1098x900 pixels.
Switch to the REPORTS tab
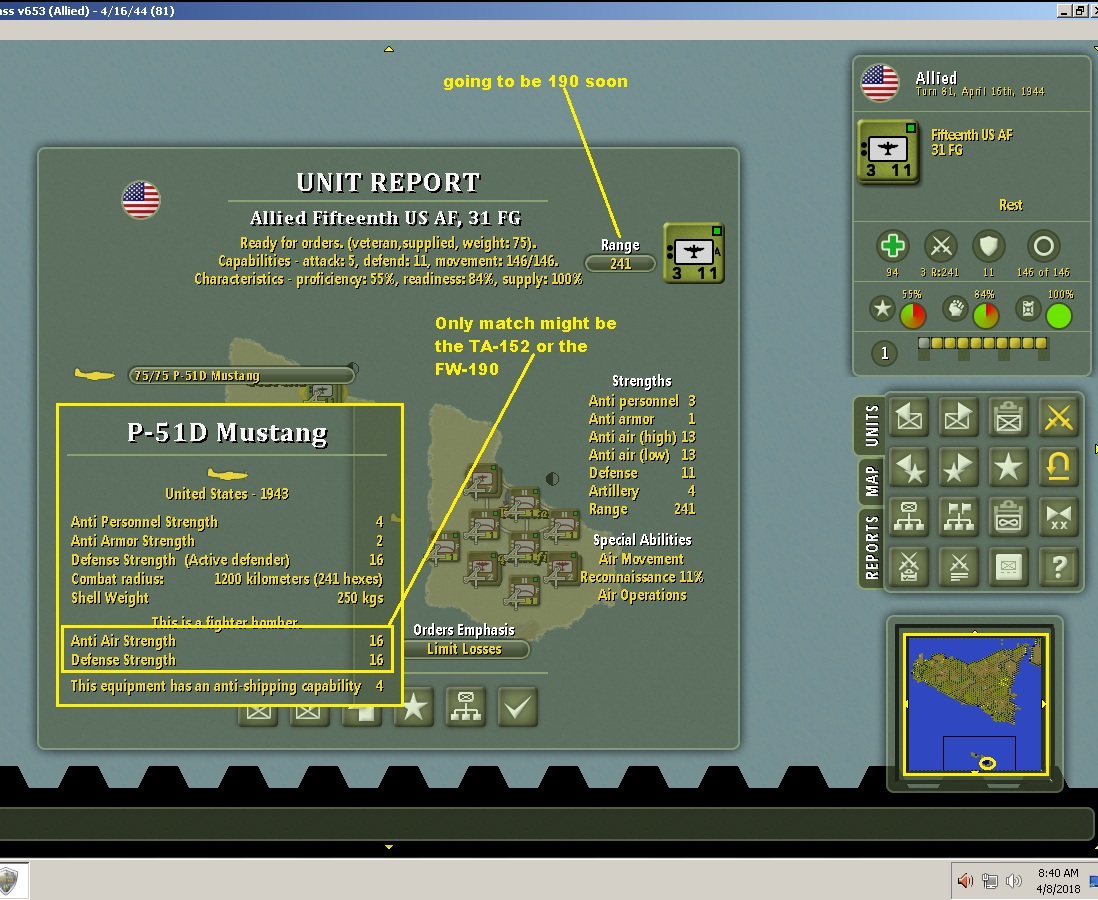tap(871, 548)
